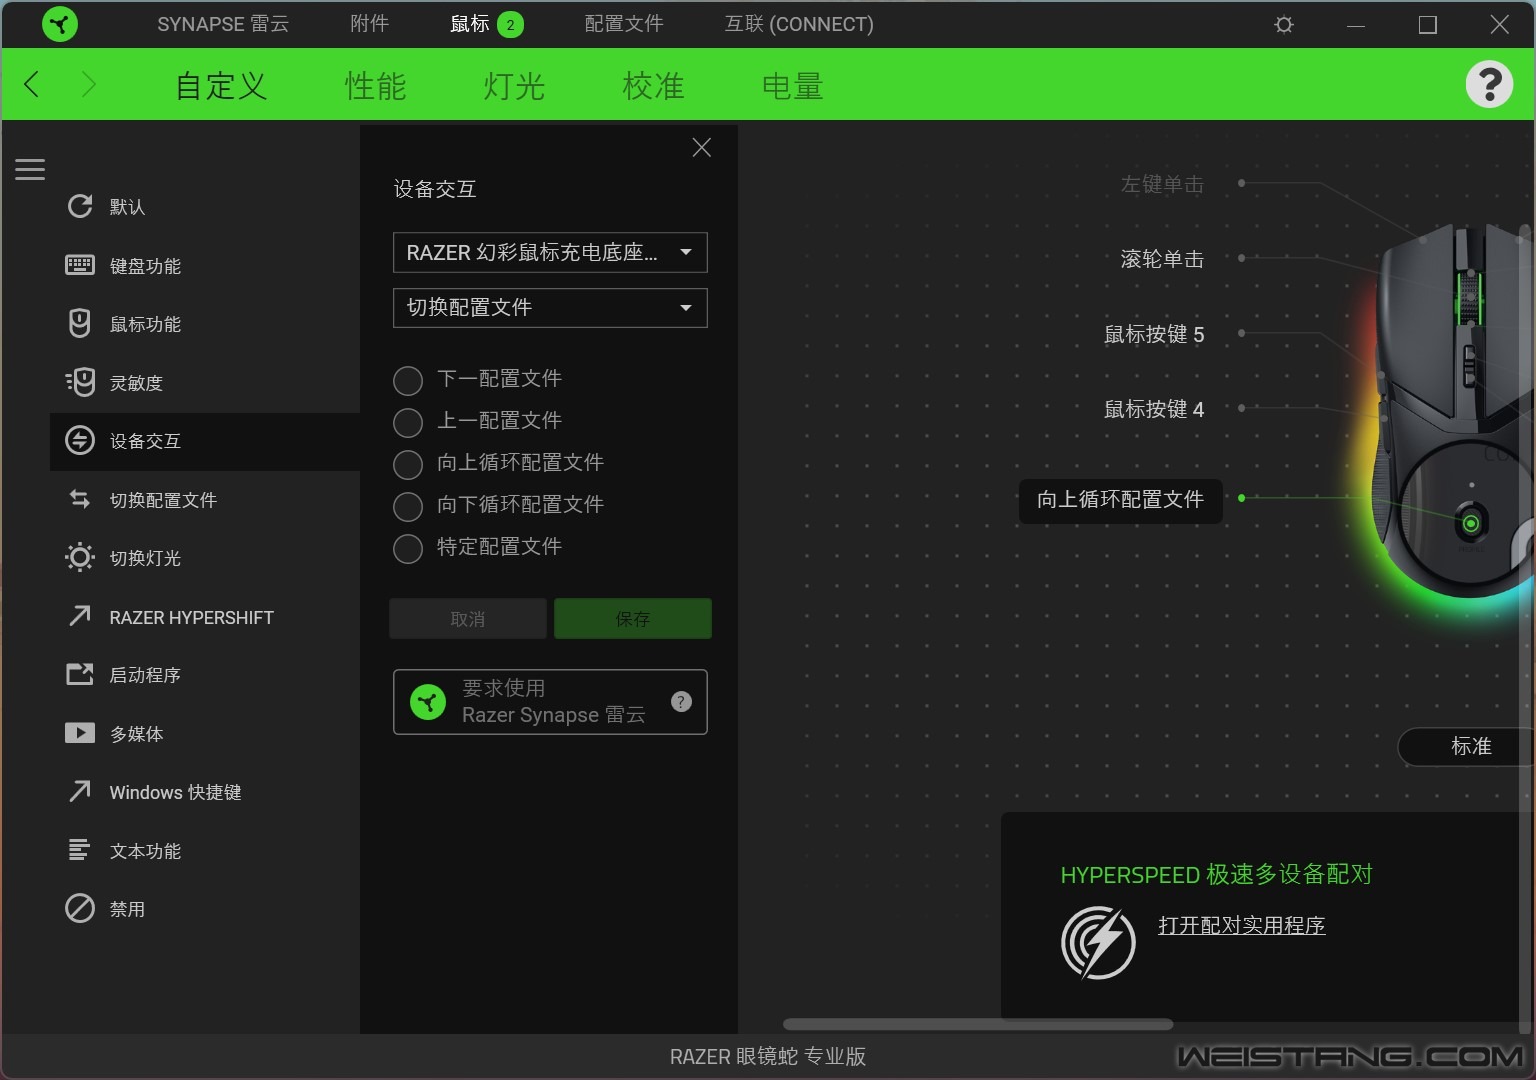This screenshot has width=1536, height=1080.
Task: Click the 保存 button
Action: [633, 619]
